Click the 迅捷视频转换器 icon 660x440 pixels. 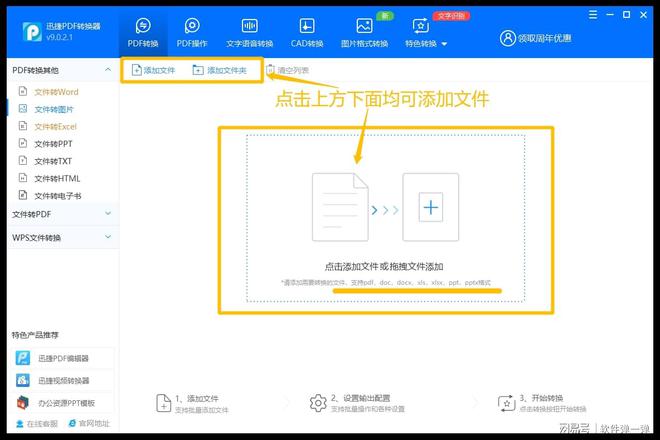coord(23,380)
